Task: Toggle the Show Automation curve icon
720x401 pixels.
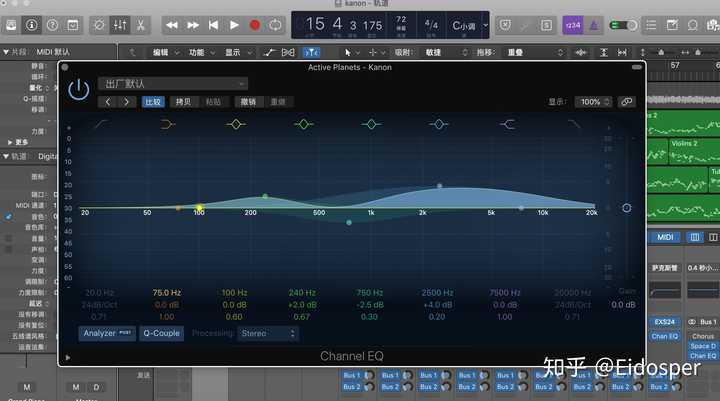Action: (x=270, y=52)
